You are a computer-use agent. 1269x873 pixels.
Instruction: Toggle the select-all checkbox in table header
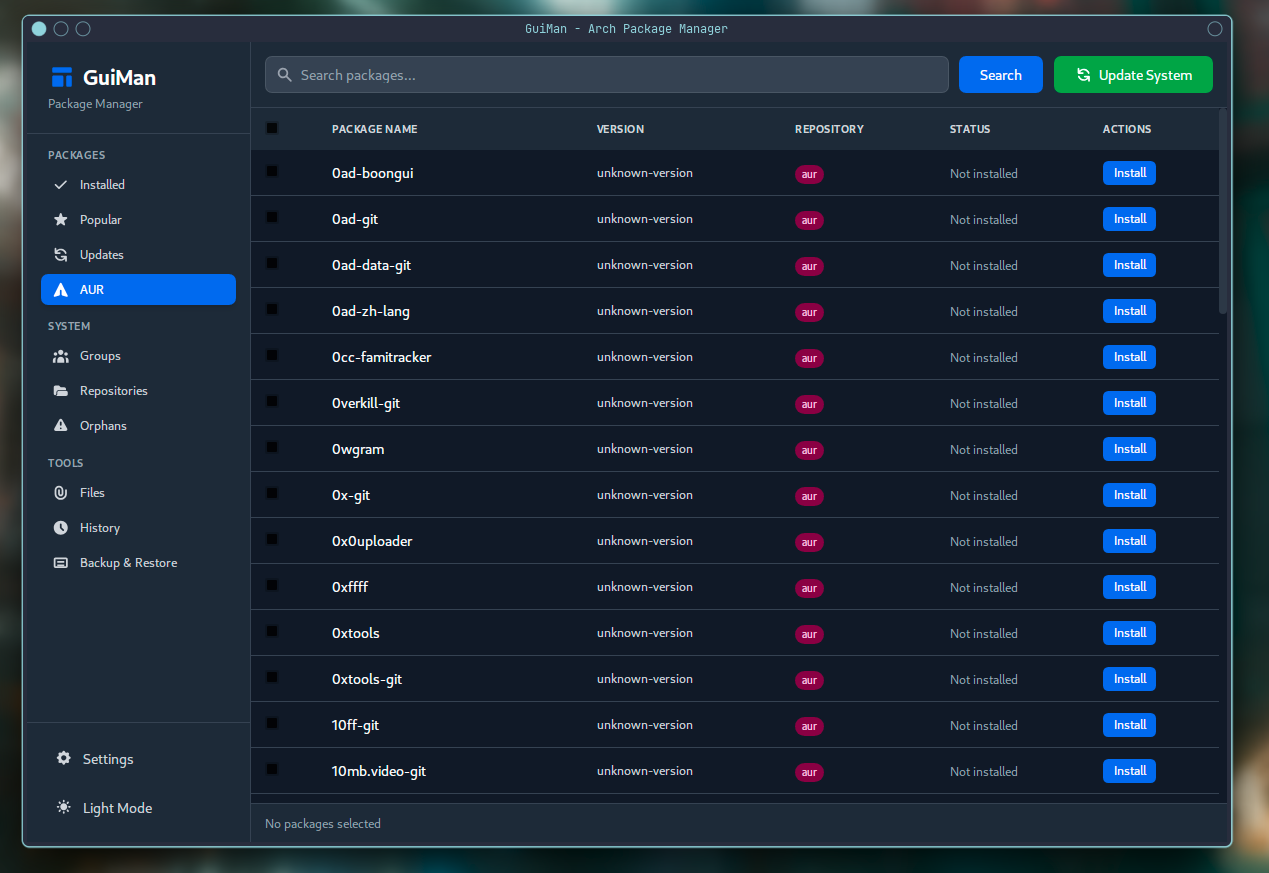coord(272,128)
